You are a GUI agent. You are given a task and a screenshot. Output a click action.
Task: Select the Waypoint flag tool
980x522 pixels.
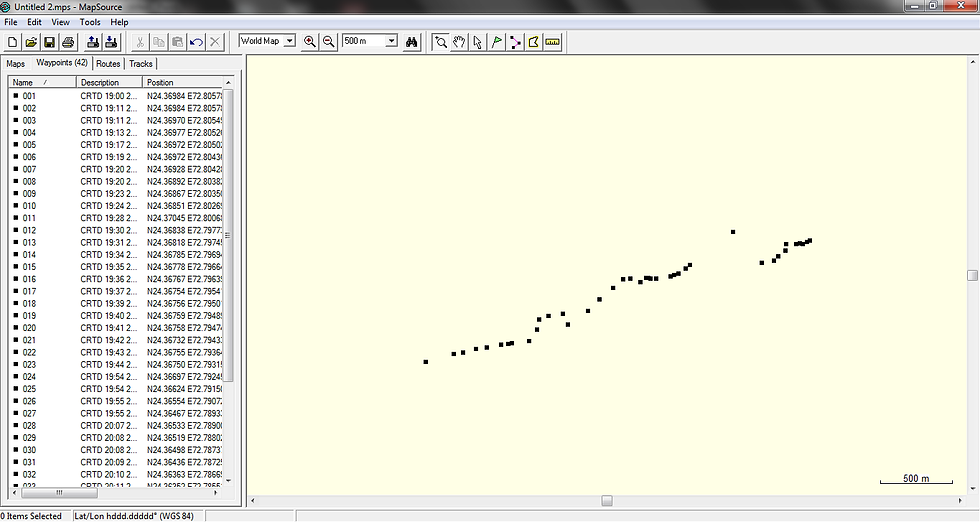(496, 42)
